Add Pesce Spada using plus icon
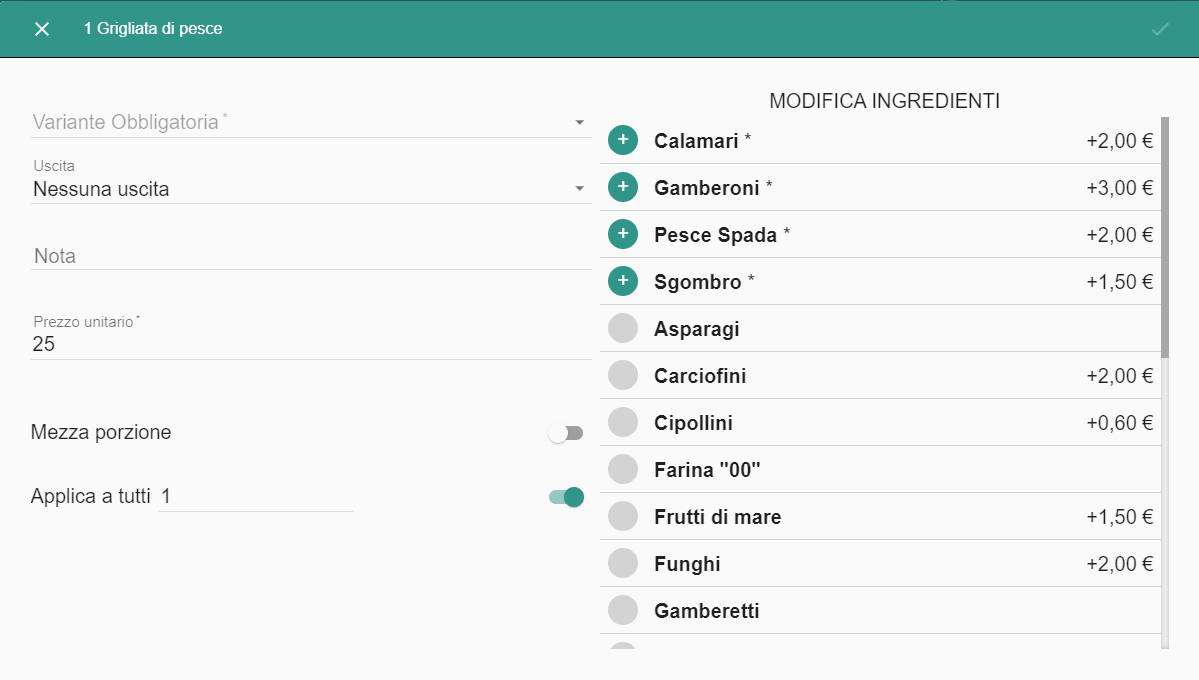This screenshot has height=680, width=1199. pyautogui.click(x=622, y=234)
